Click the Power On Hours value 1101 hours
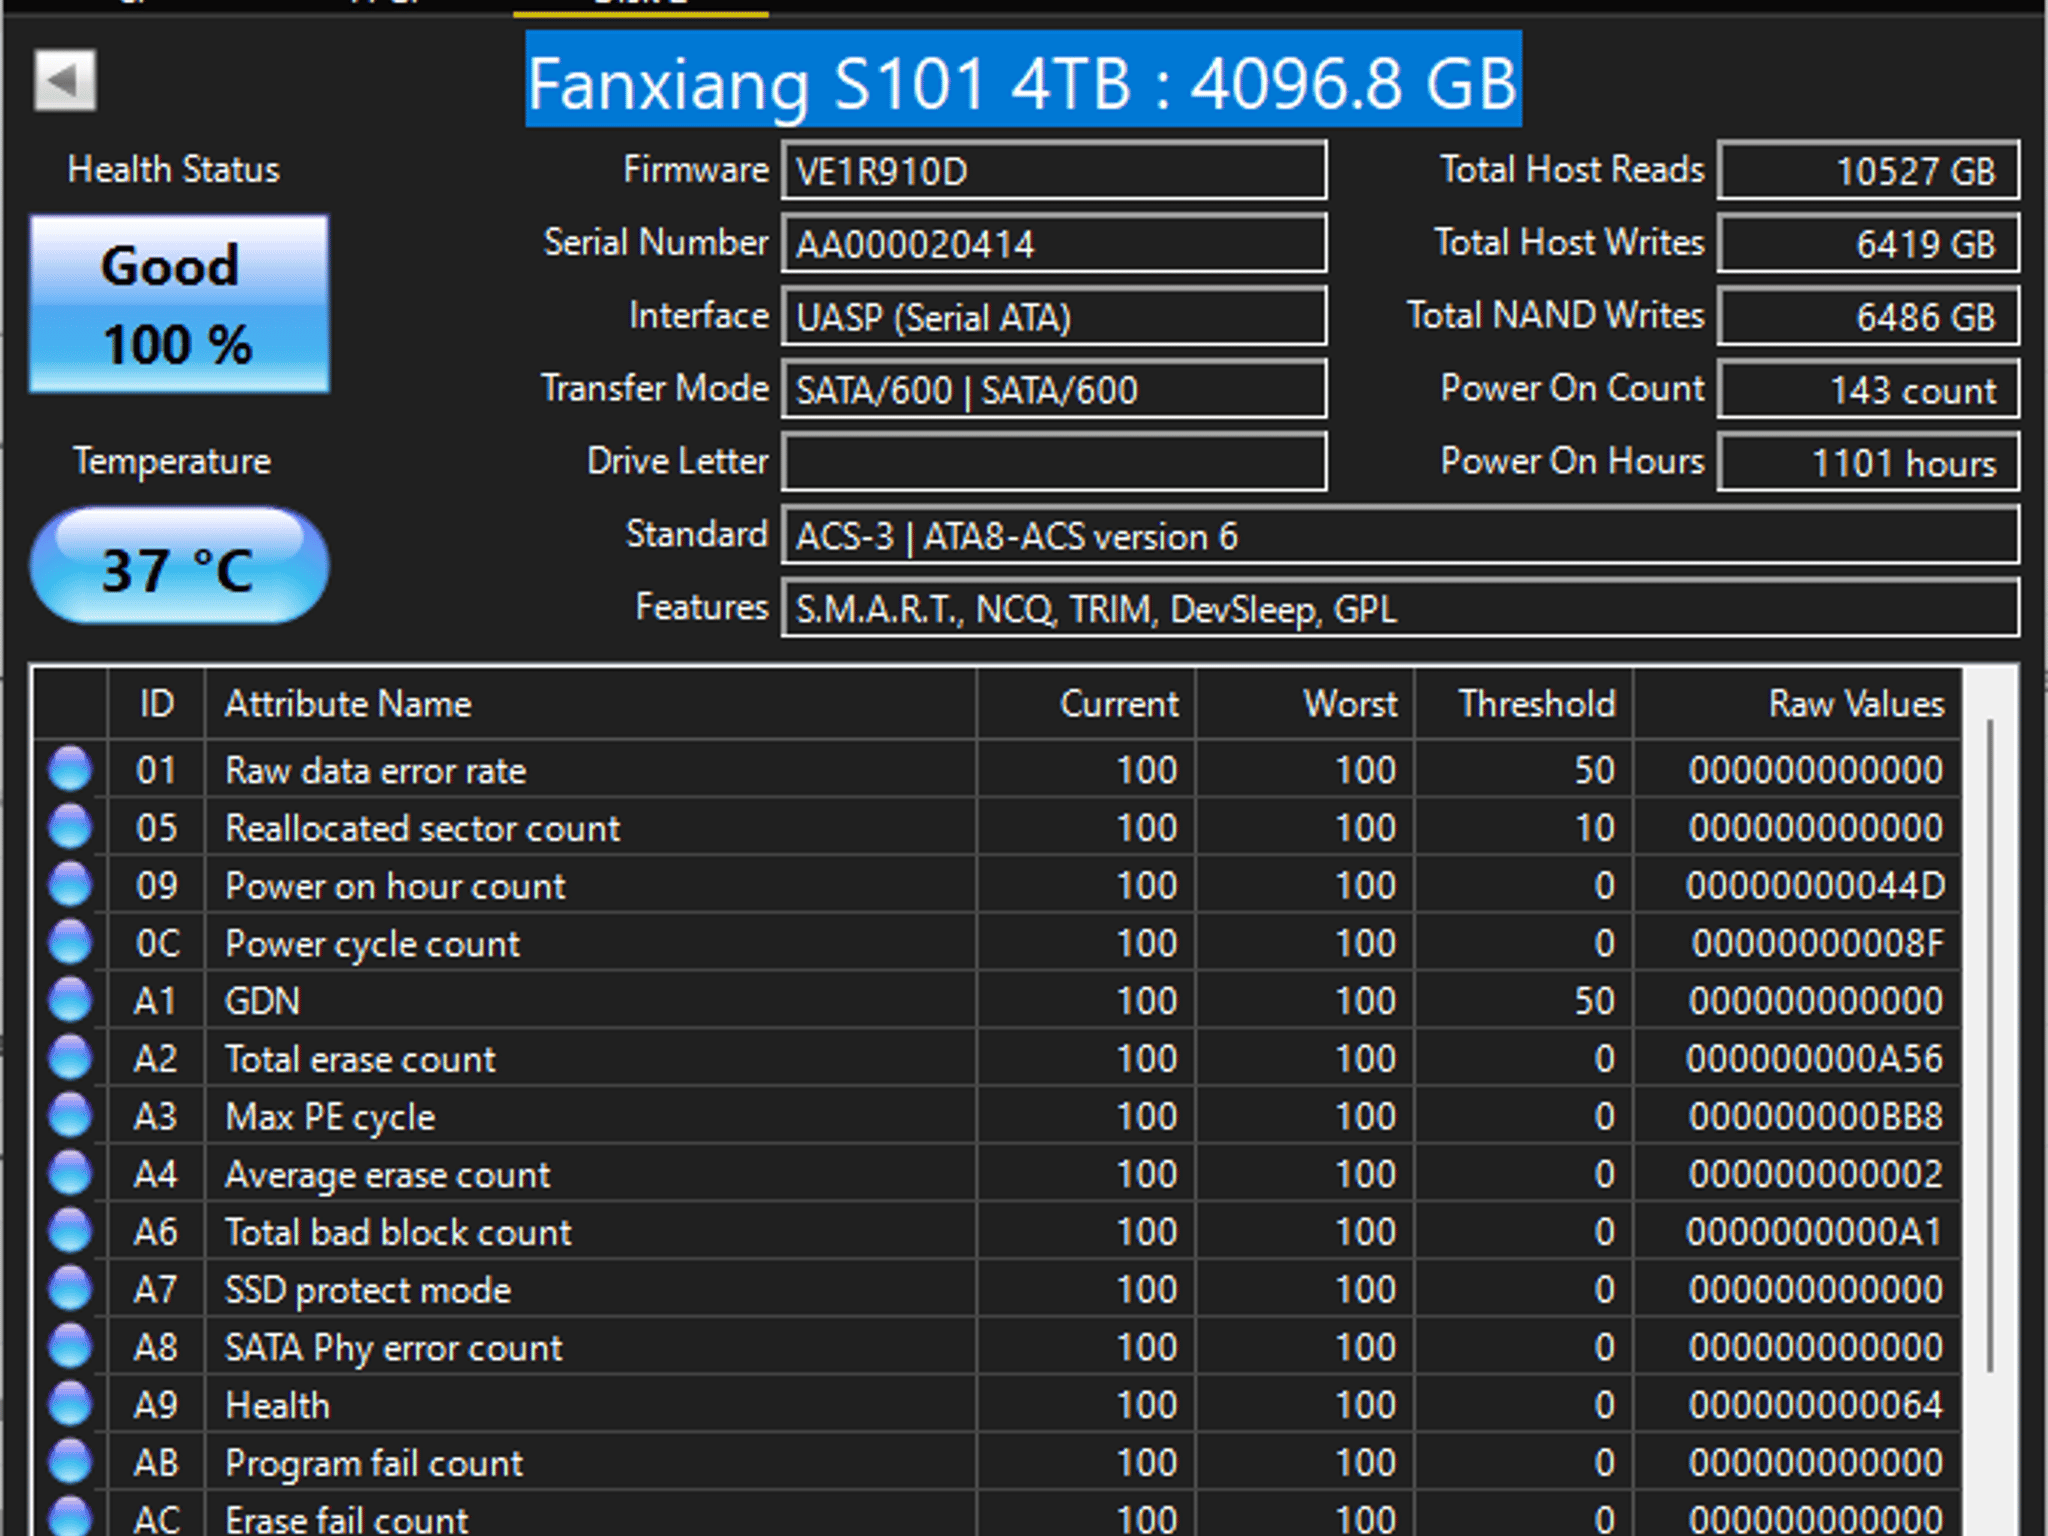 (x=1868, y=462)
